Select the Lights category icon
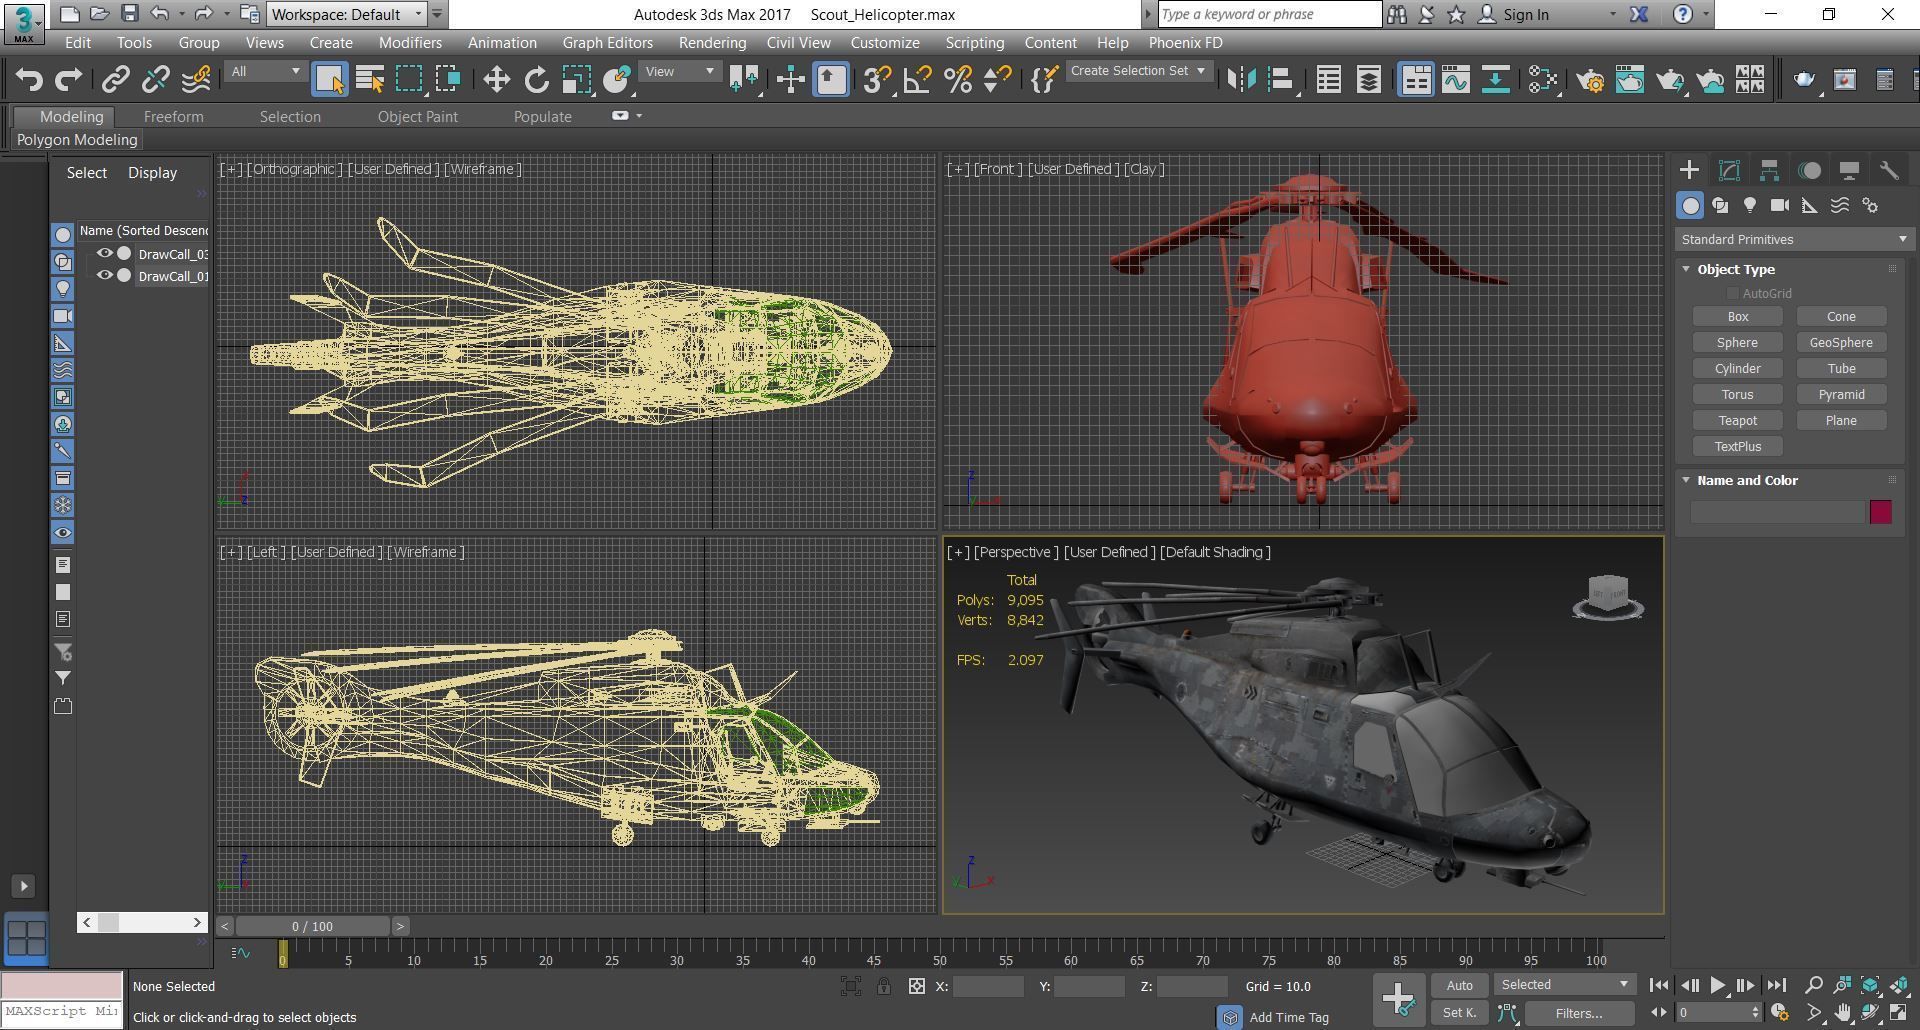 tap(1750, 205)
